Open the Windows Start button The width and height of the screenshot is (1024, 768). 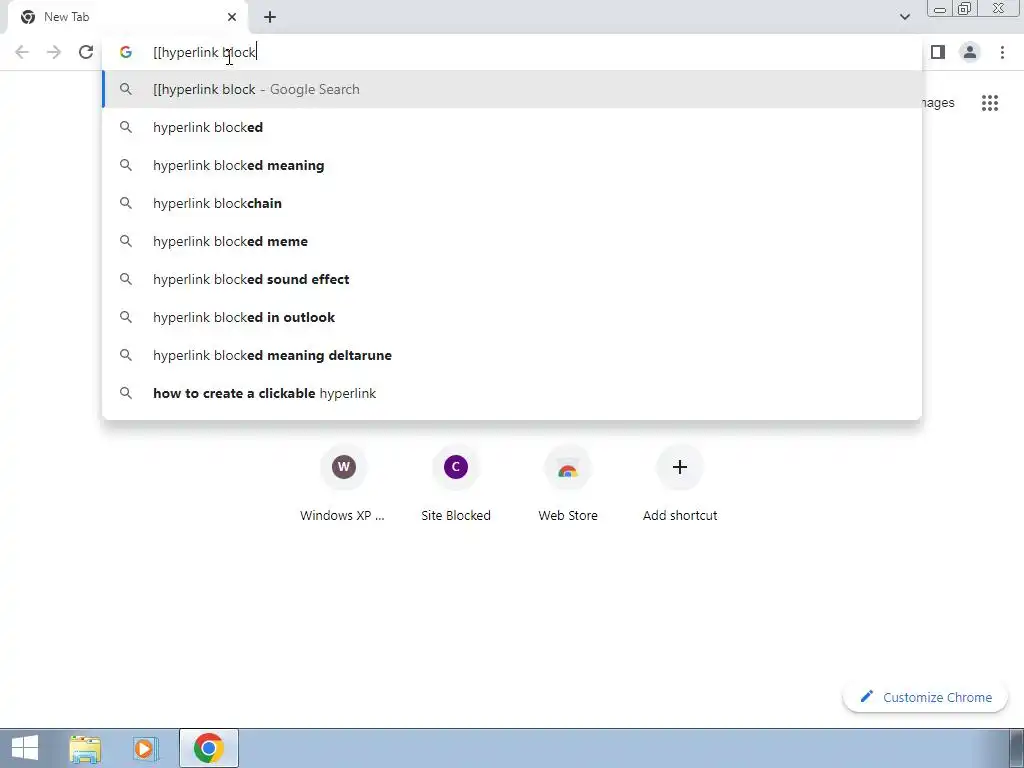(25, 748)
